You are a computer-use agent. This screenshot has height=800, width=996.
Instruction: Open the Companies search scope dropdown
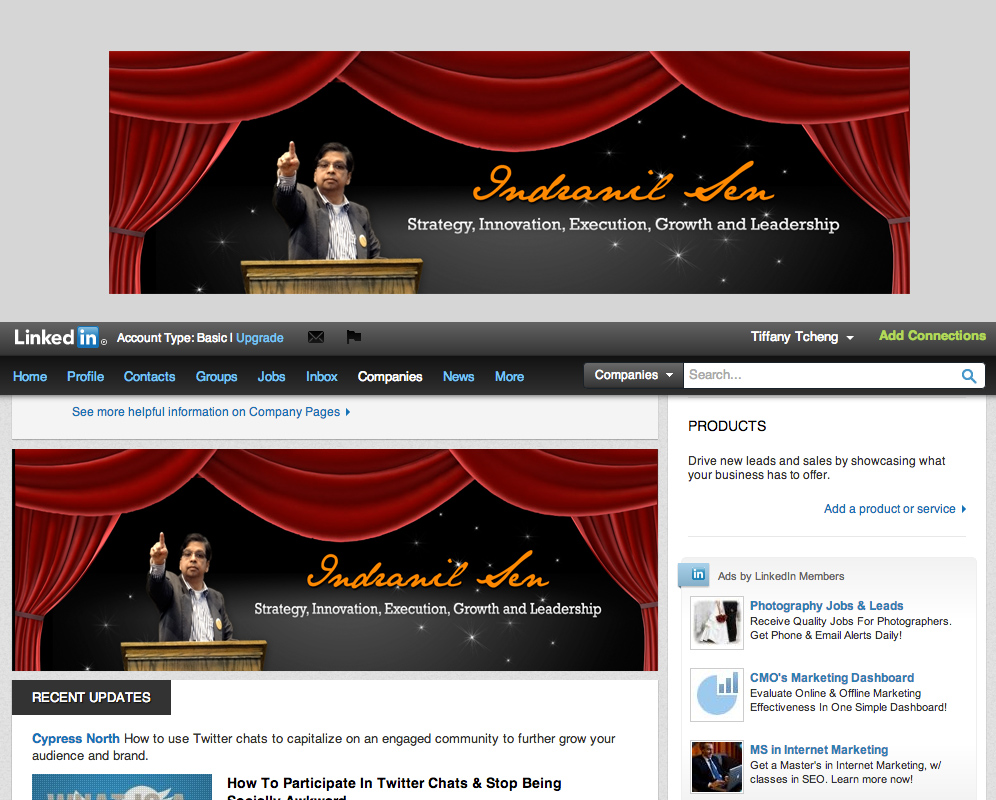point(632,375)
